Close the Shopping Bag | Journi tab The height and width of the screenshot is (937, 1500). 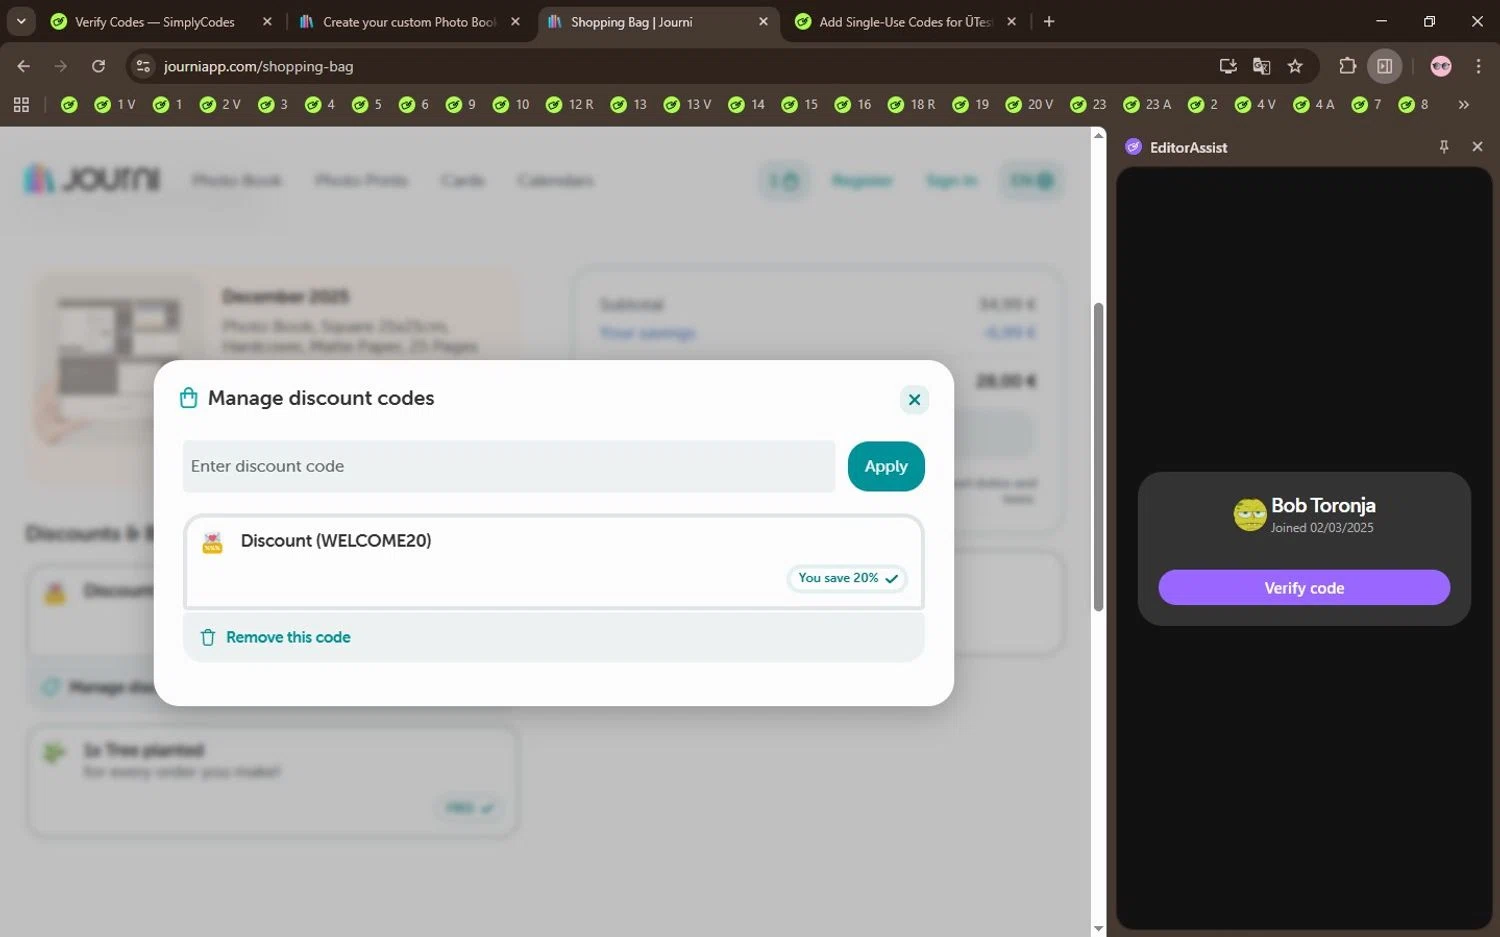[x=763, y=21]
